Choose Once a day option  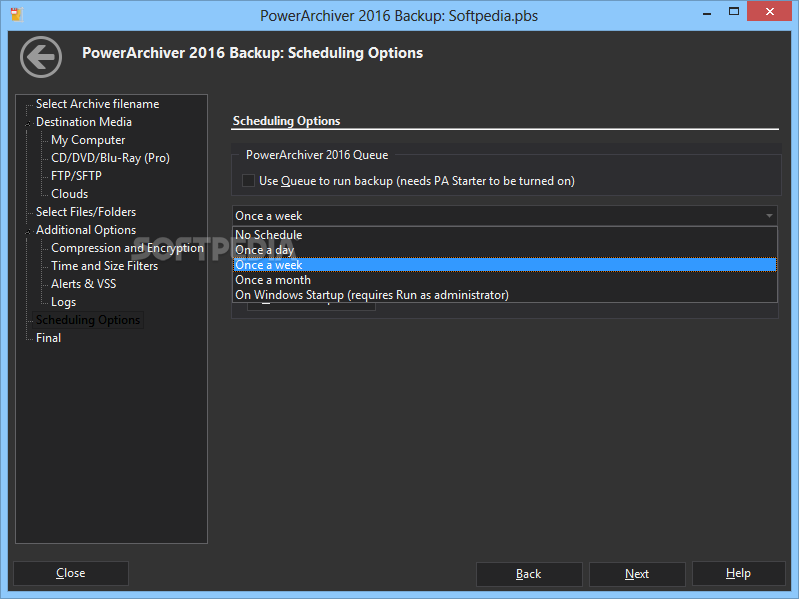click(x=504, y=250)
